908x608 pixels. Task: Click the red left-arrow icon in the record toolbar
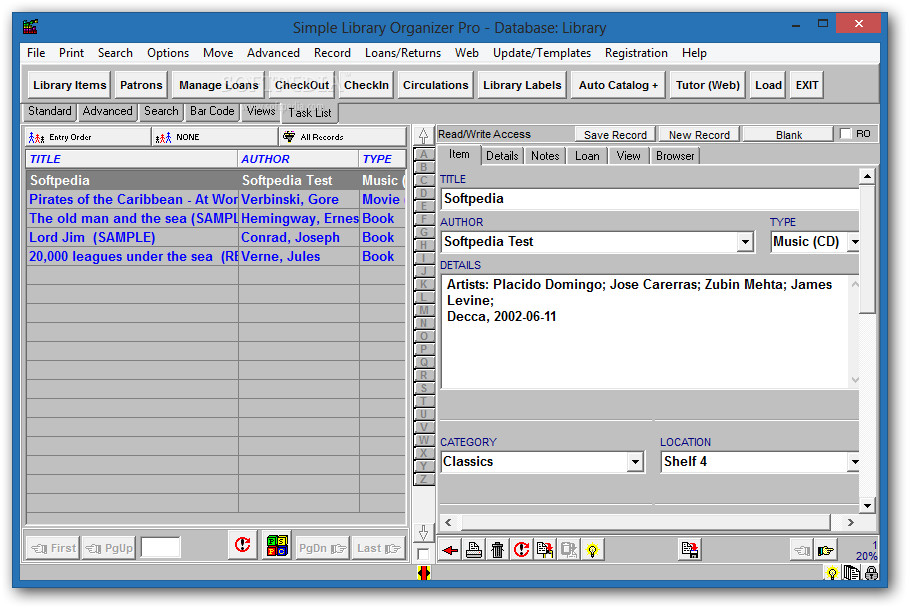(449, 550)
